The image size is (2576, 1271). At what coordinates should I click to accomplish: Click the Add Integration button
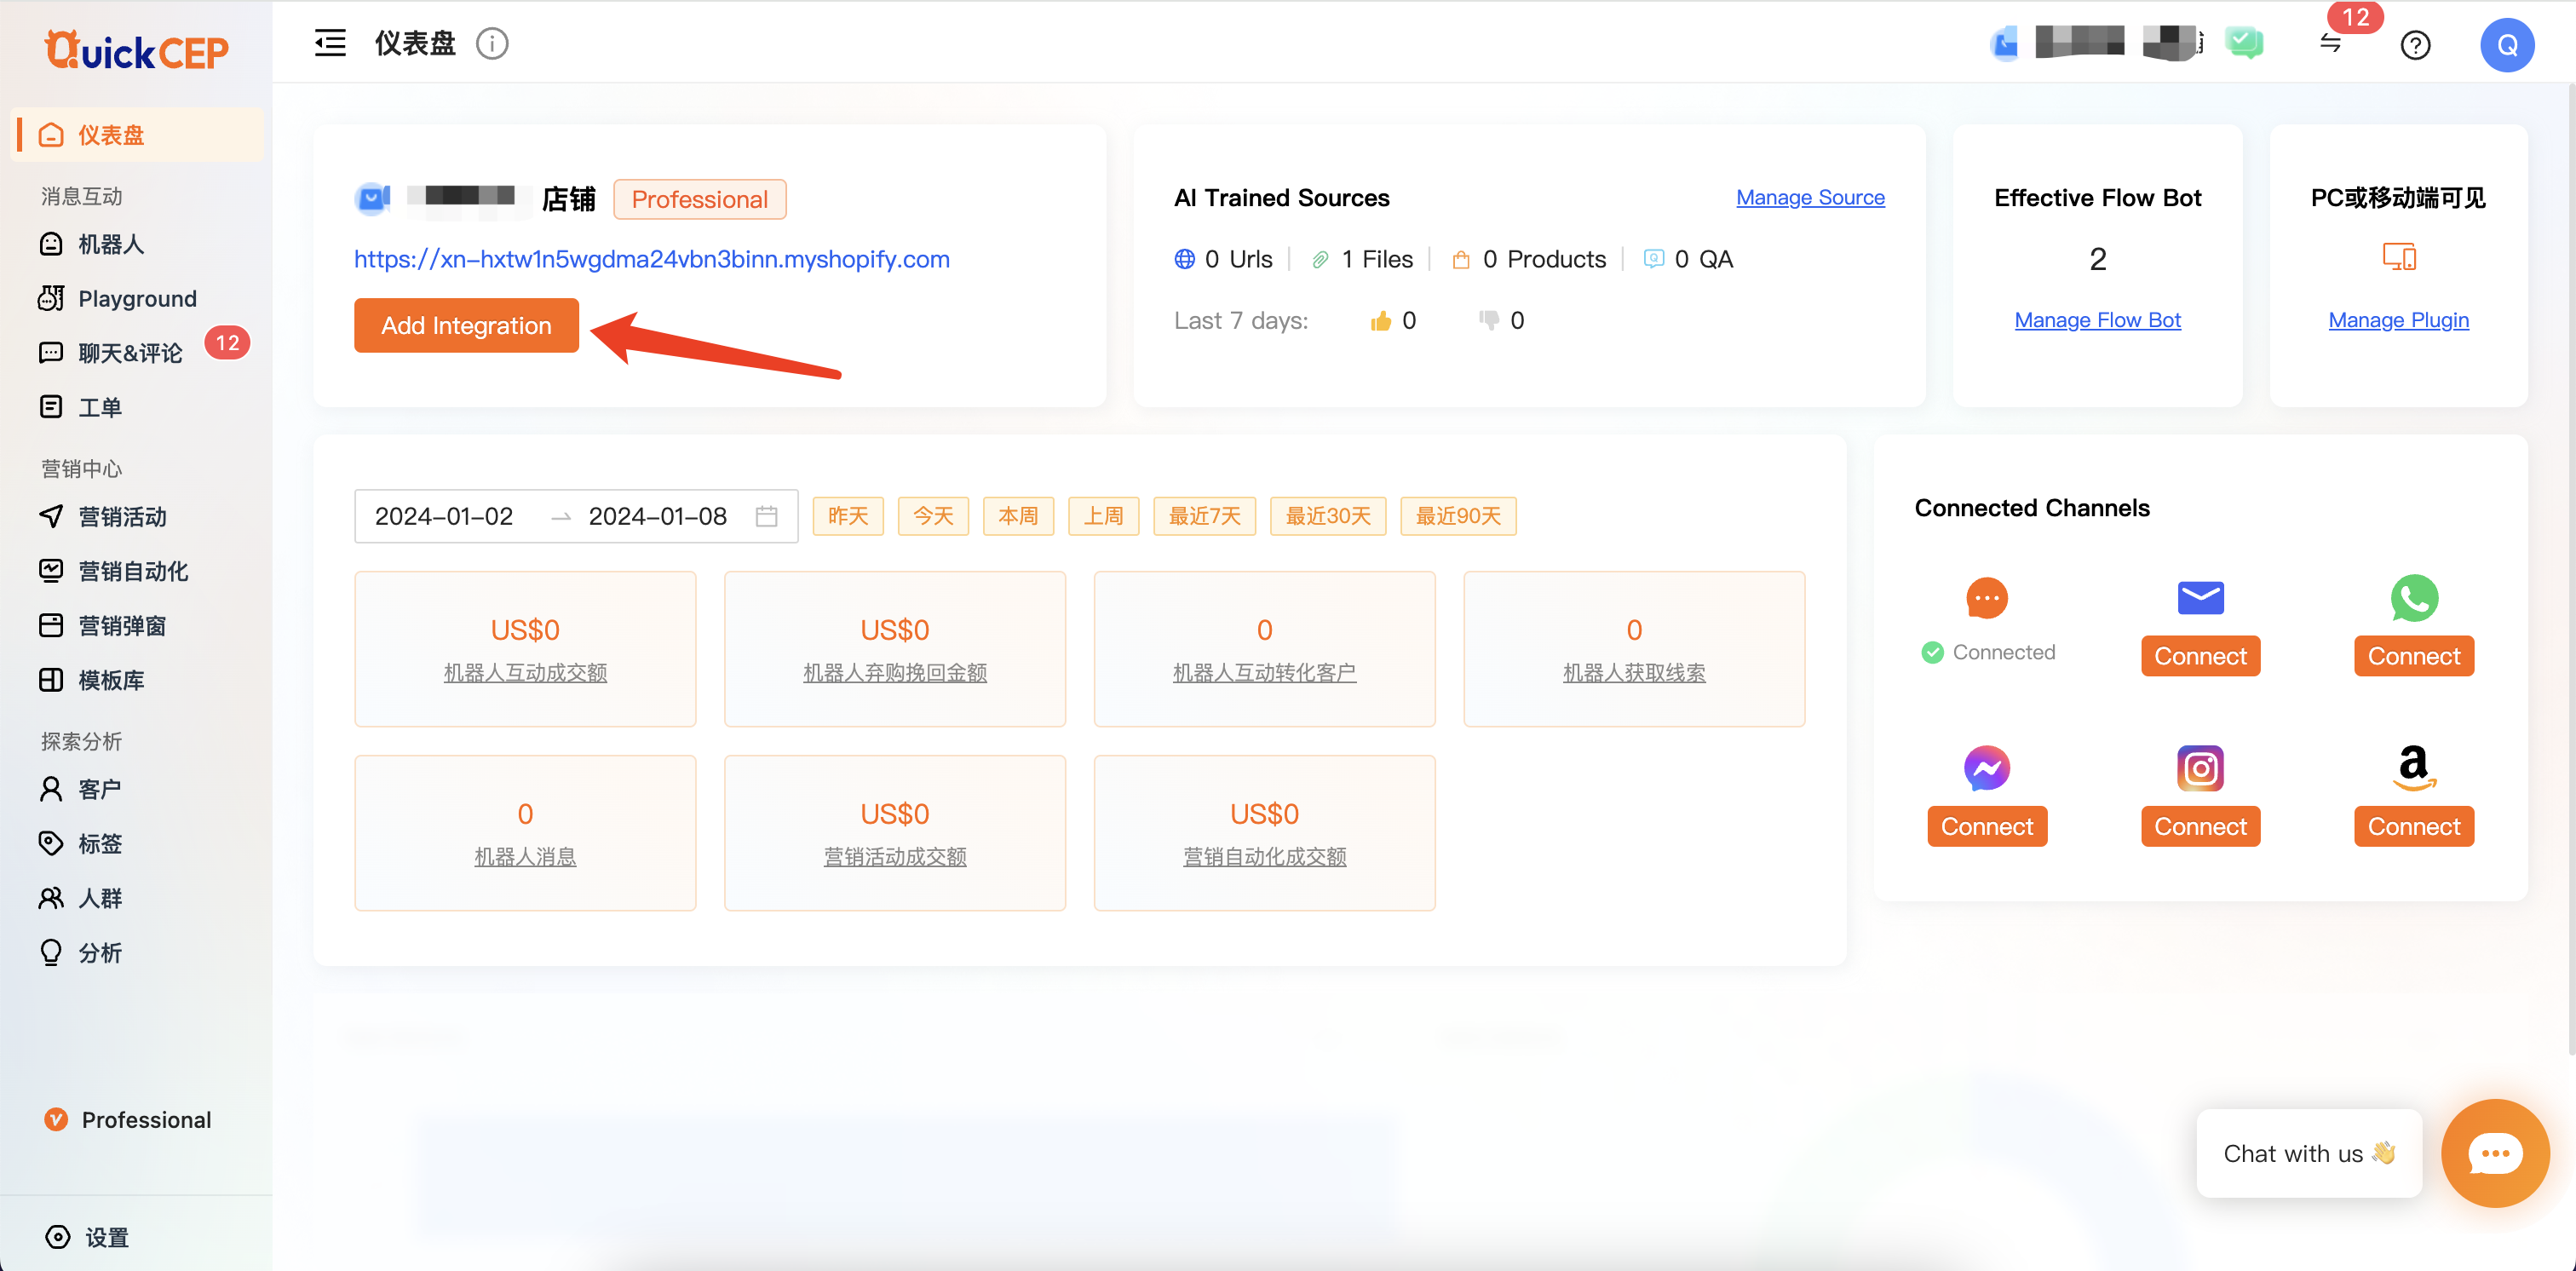pos(466,325)
